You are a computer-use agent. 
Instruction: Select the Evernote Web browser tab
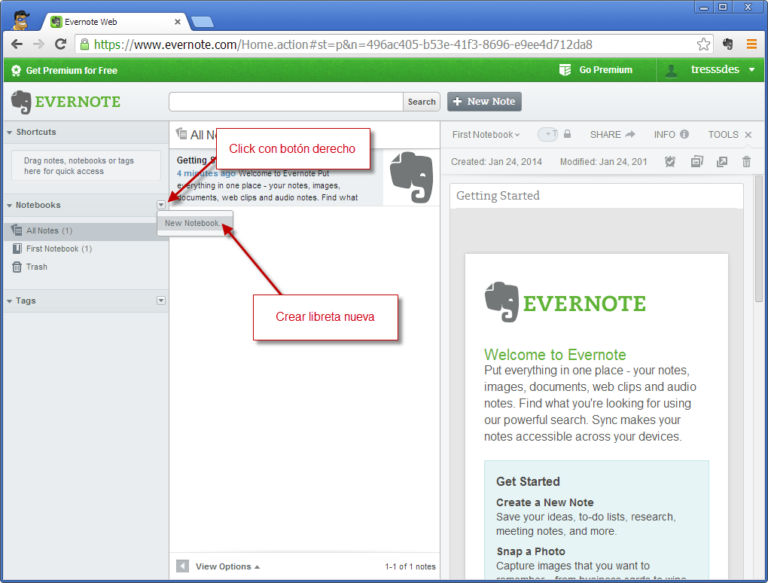(114, 22)
